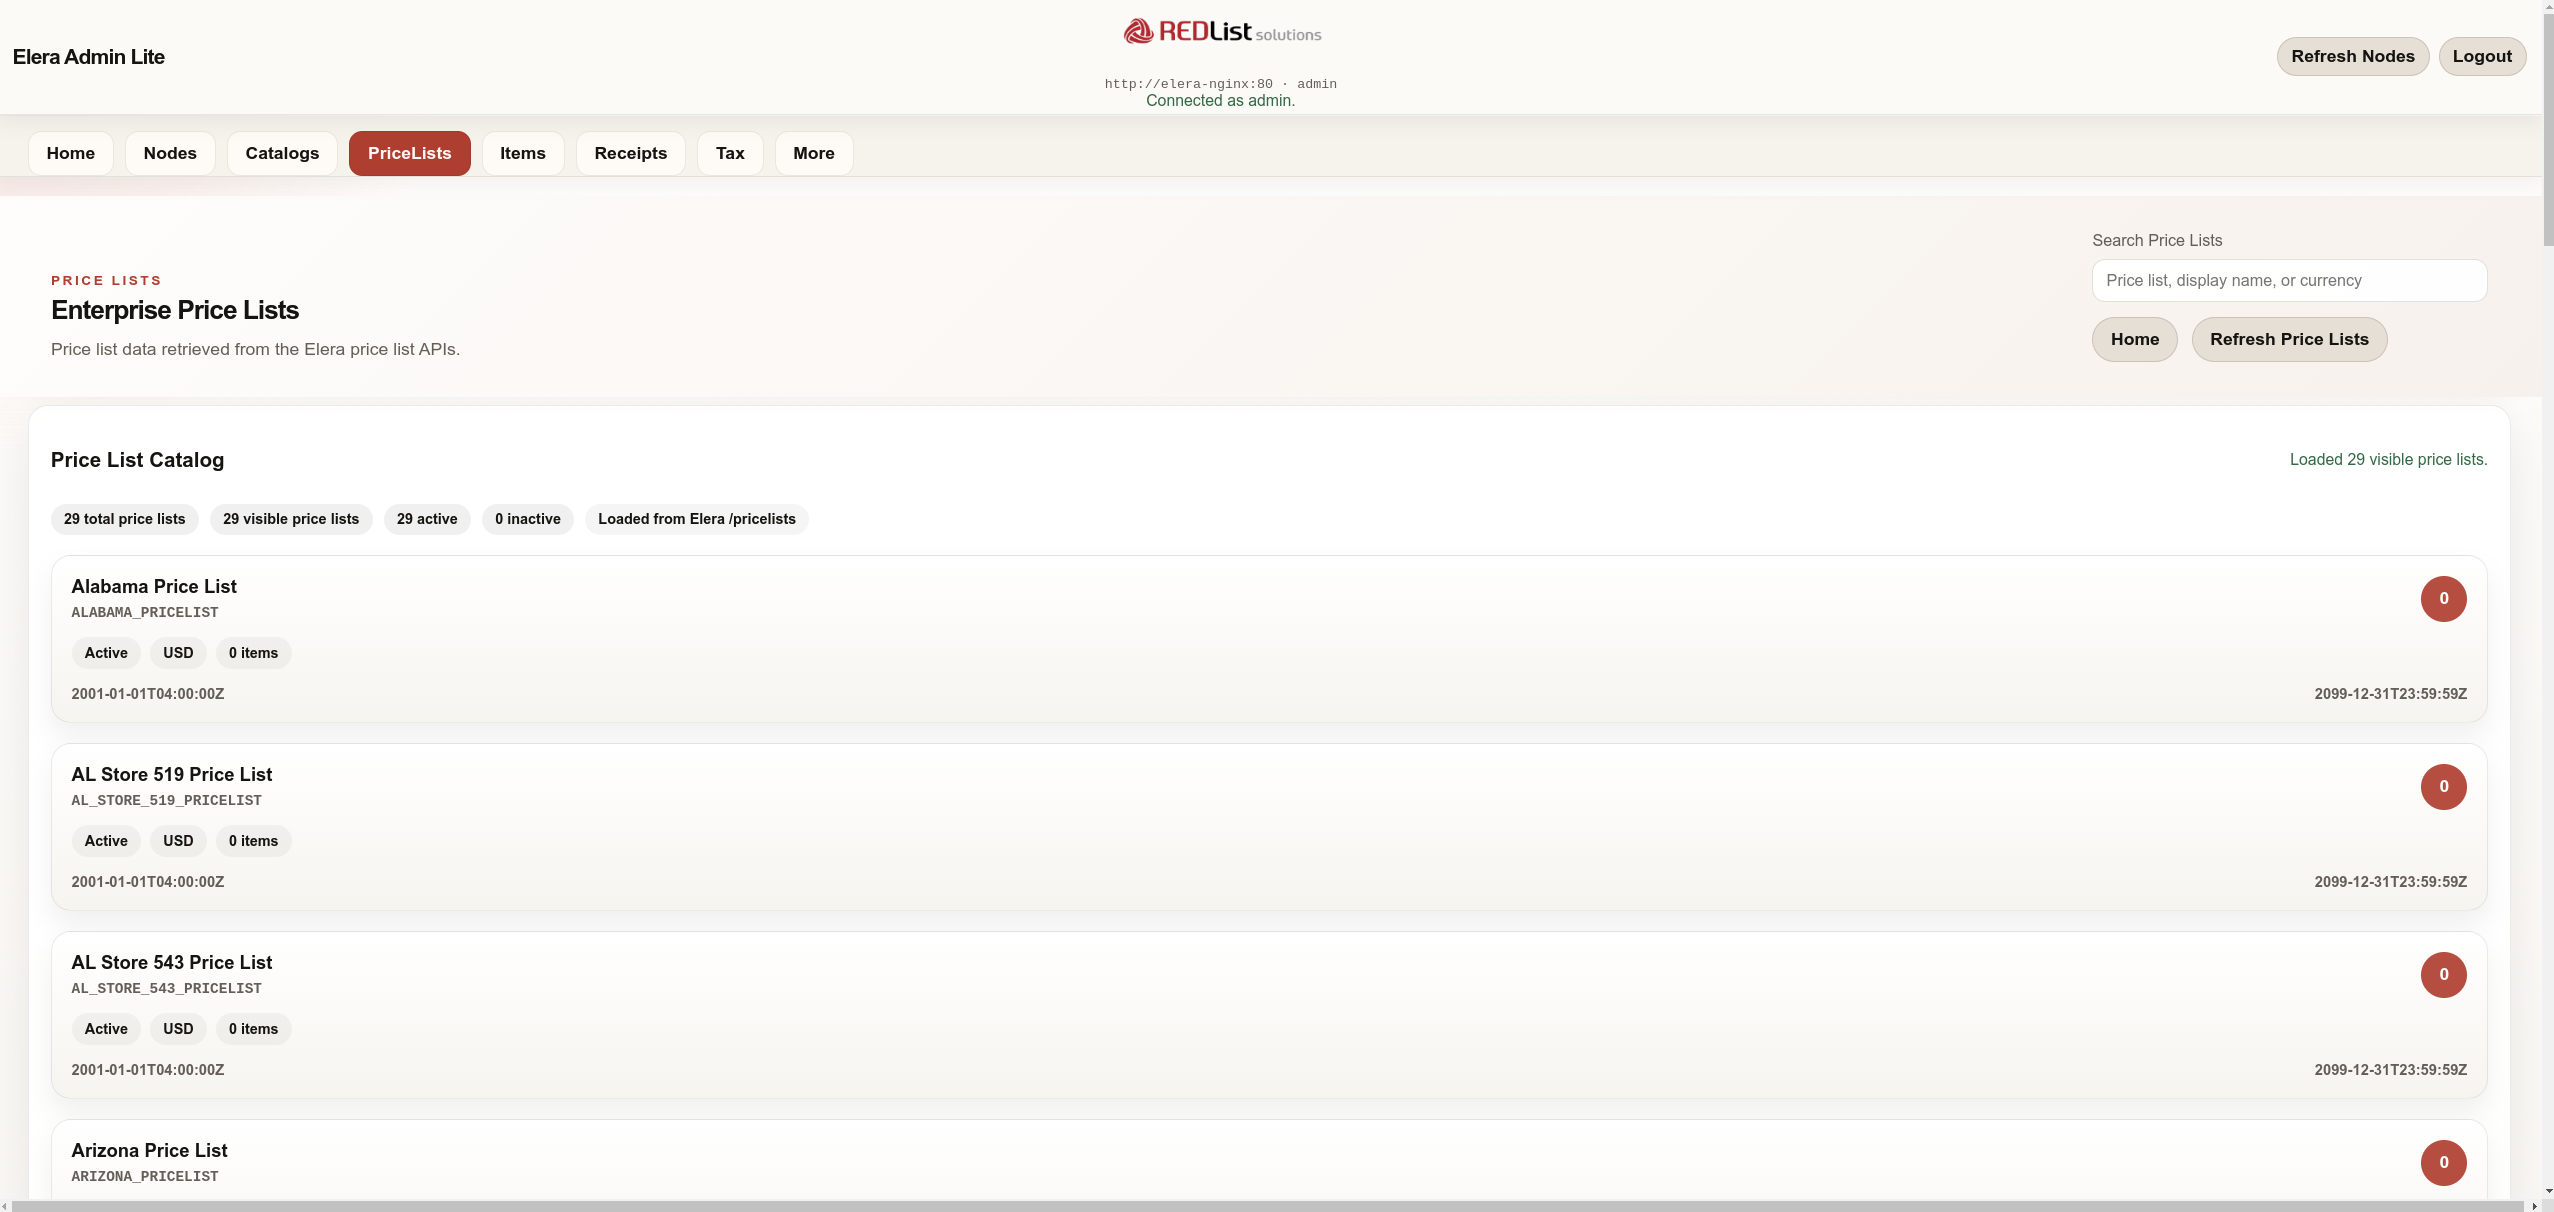
Task: Click Arizona Price List red count badge
Action: click(x=2442, y=1163)
